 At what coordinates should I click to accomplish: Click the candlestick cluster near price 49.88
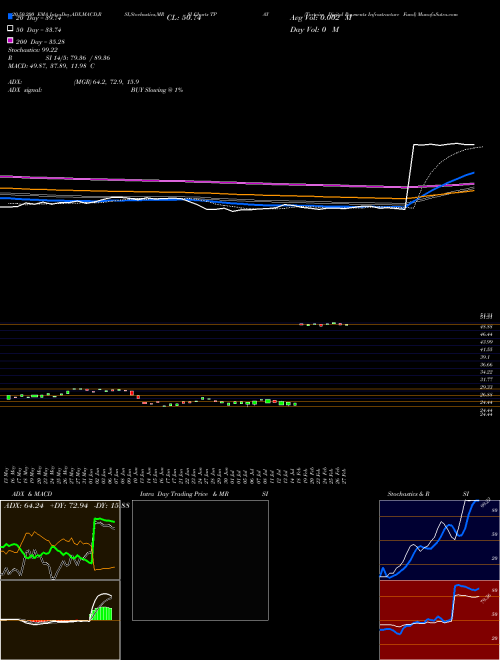pyautogui.click(x=323, y=324)
